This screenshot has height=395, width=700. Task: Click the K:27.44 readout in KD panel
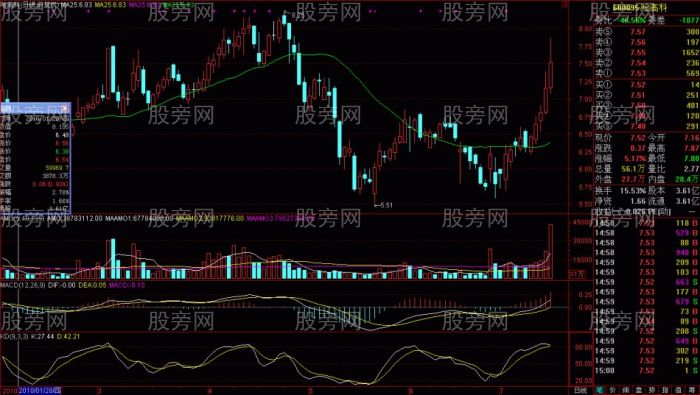[x=42, y=336]
